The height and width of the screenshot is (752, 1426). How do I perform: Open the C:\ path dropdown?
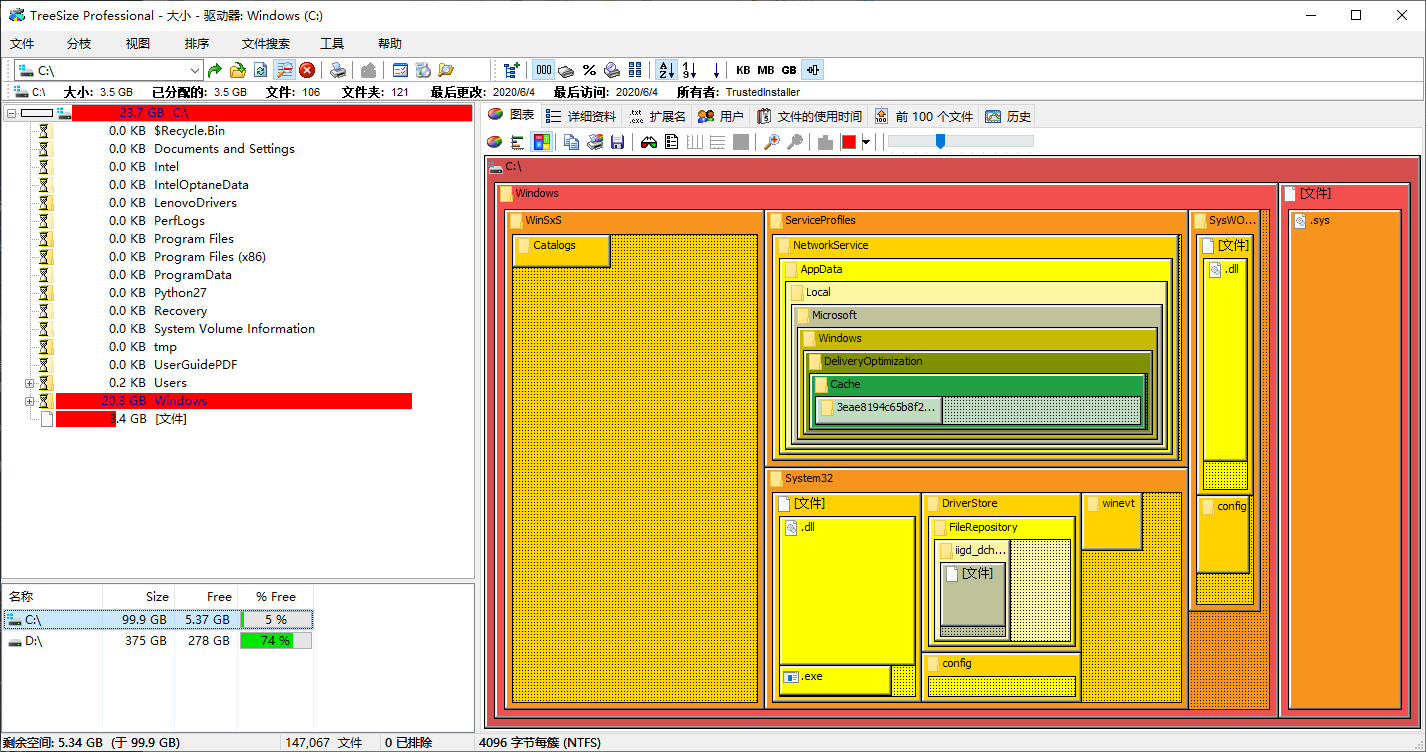click(195, 70)
